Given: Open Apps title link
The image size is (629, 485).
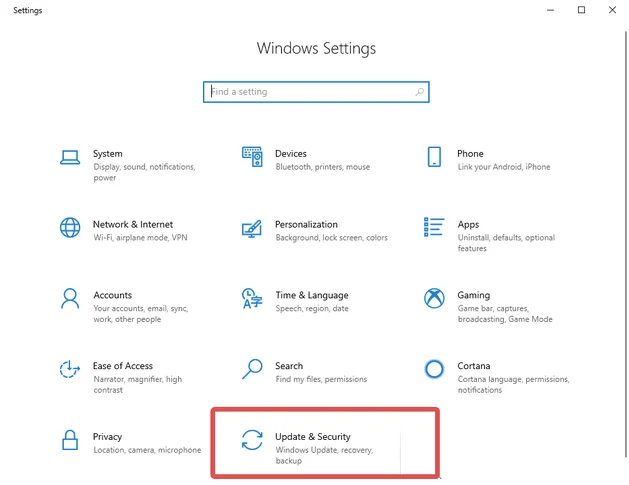Looking at the screenshot, I should click(468, 225).
